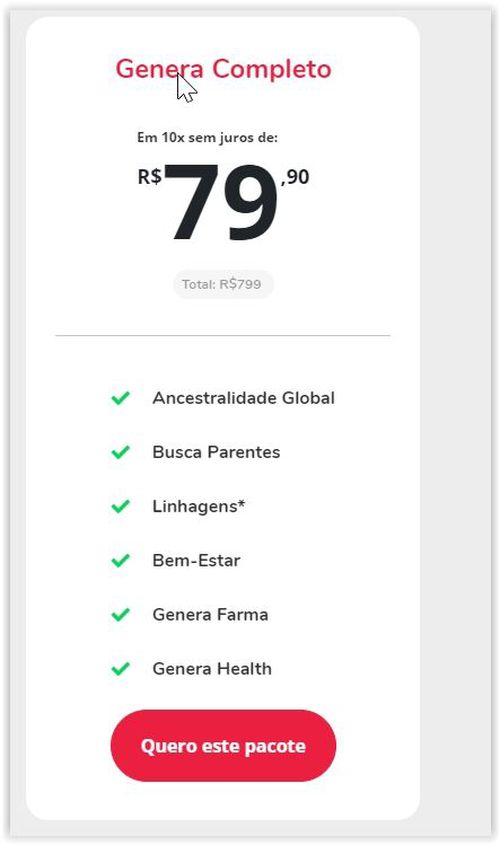Click the Total: R$799 pill badge
Screen dimensions: 500x845
click(223, 284)
